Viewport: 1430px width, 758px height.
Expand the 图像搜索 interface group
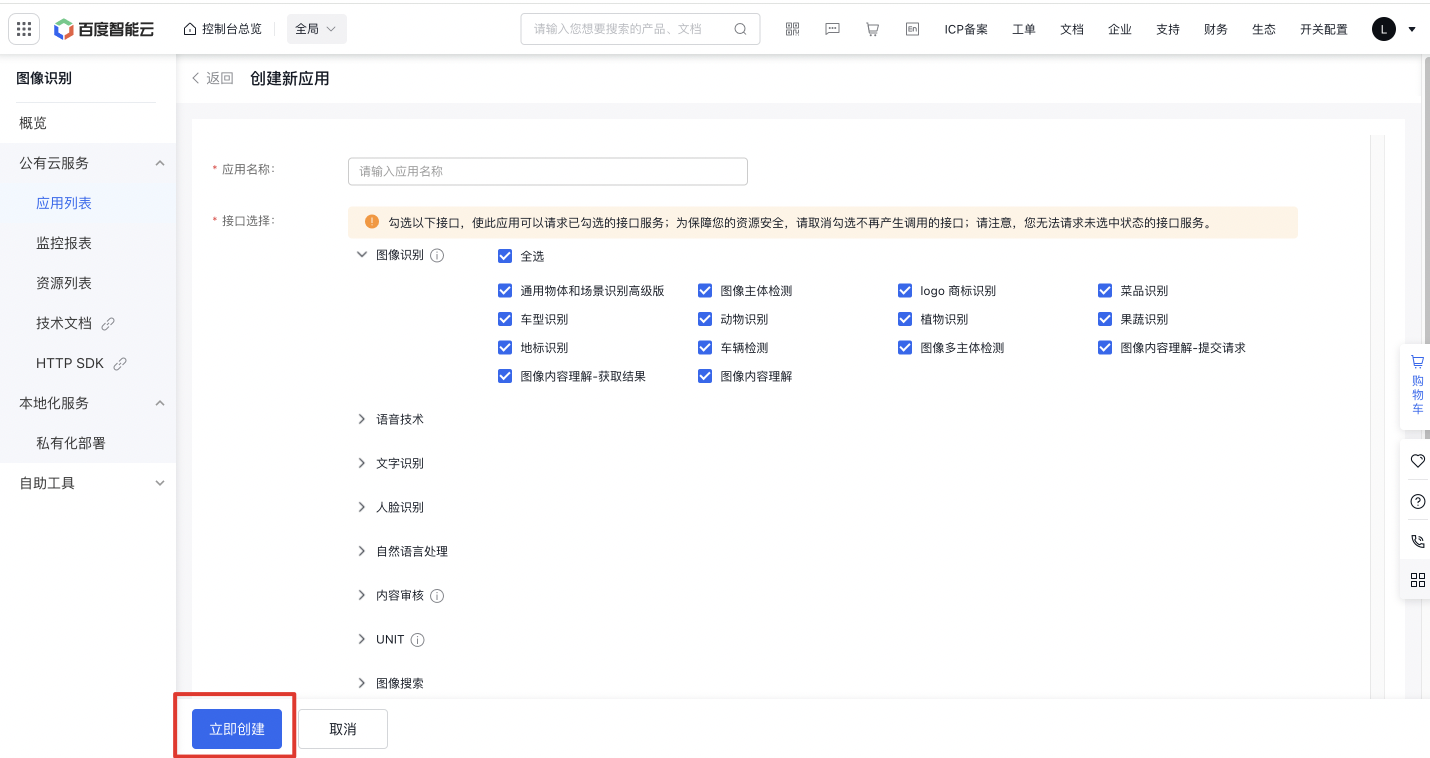(x=362, y=683)
